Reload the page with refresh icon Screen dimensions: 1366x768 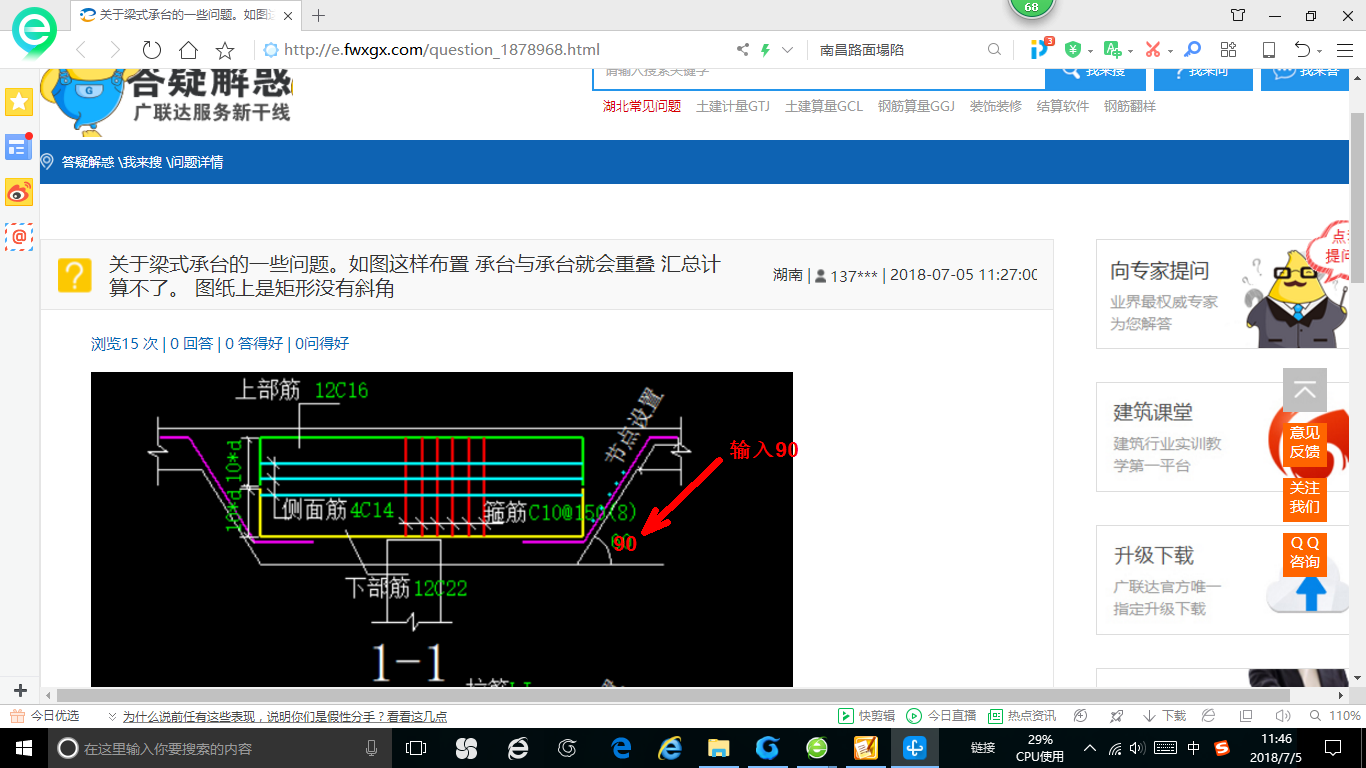click(x=151, y=50)
